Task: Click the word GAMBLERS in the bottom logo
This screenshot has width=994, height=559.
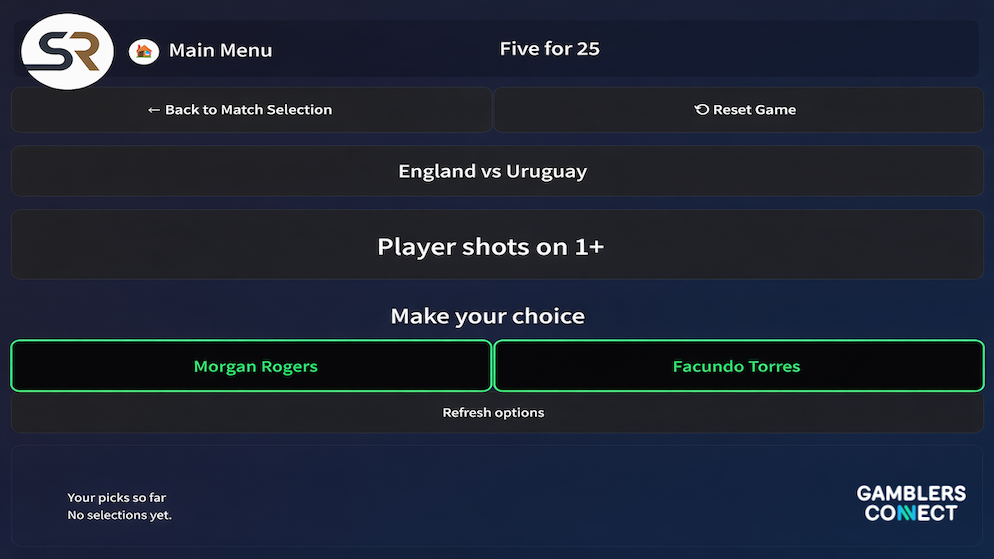Action: click(911, 493)
